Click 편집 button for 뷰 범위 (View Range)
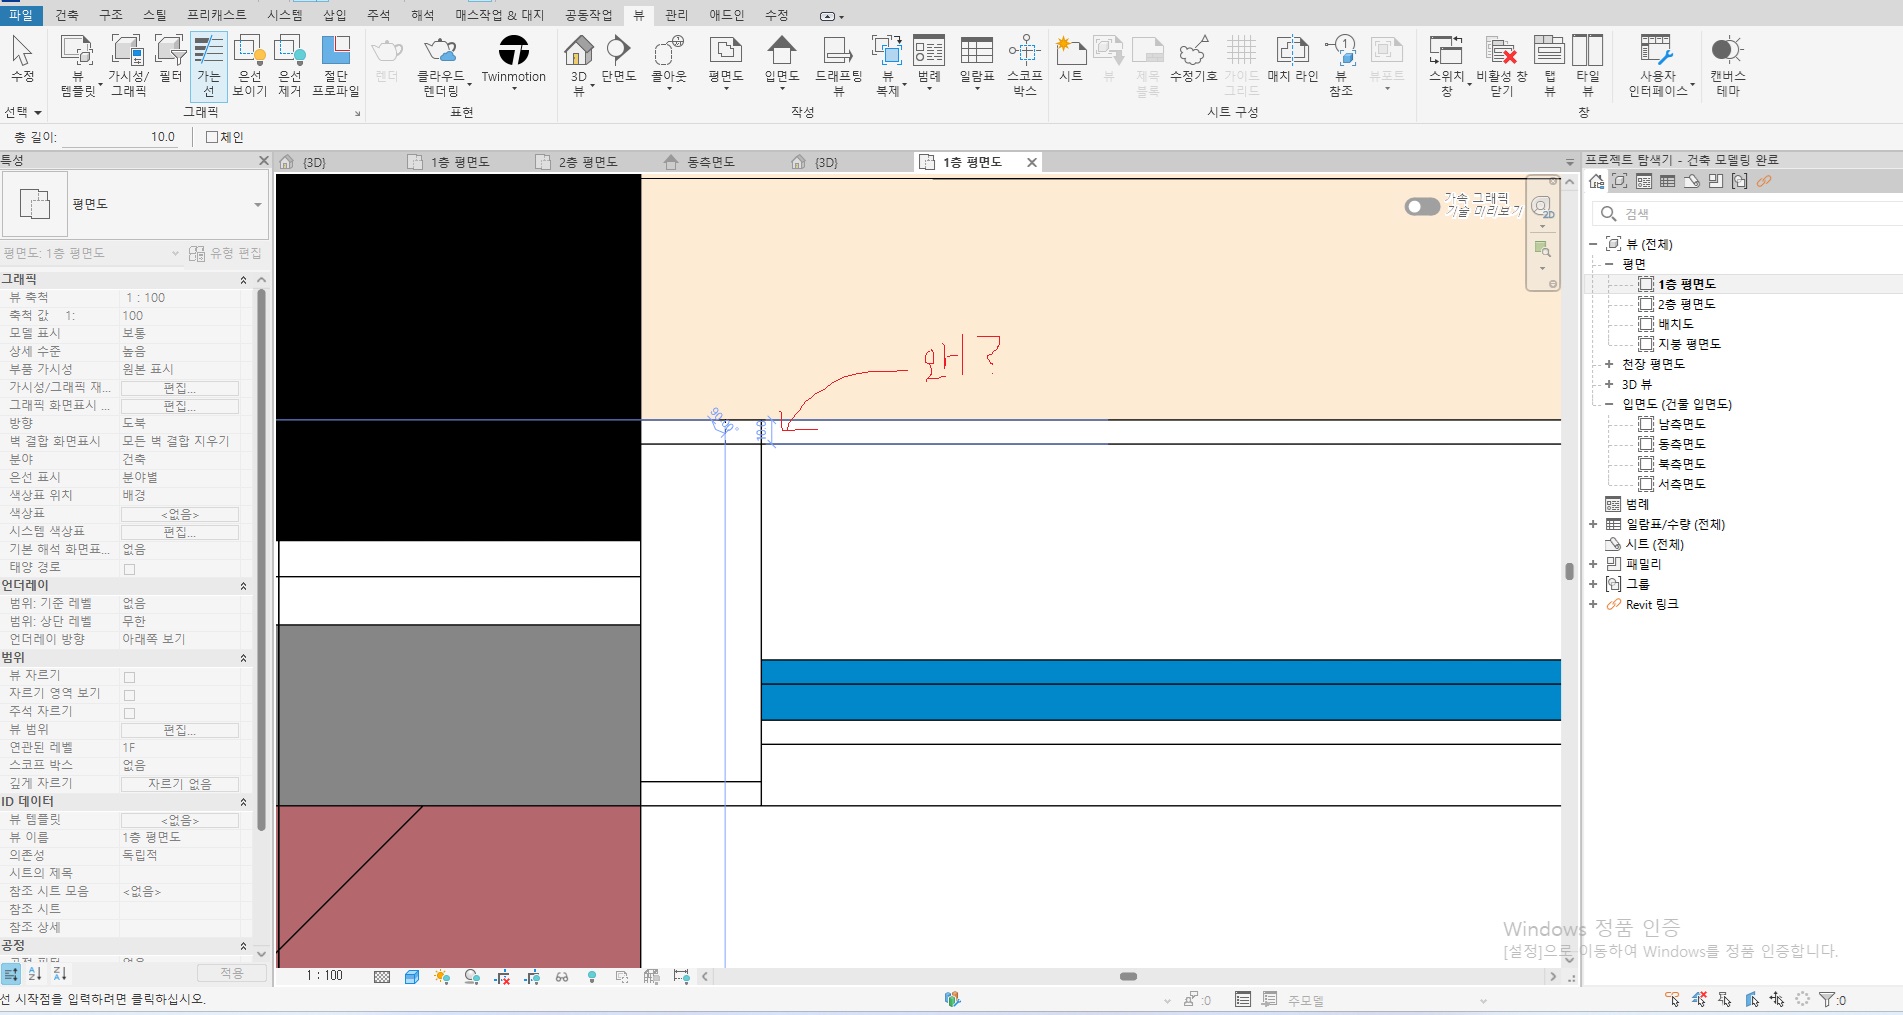 (x=180, y=730)
